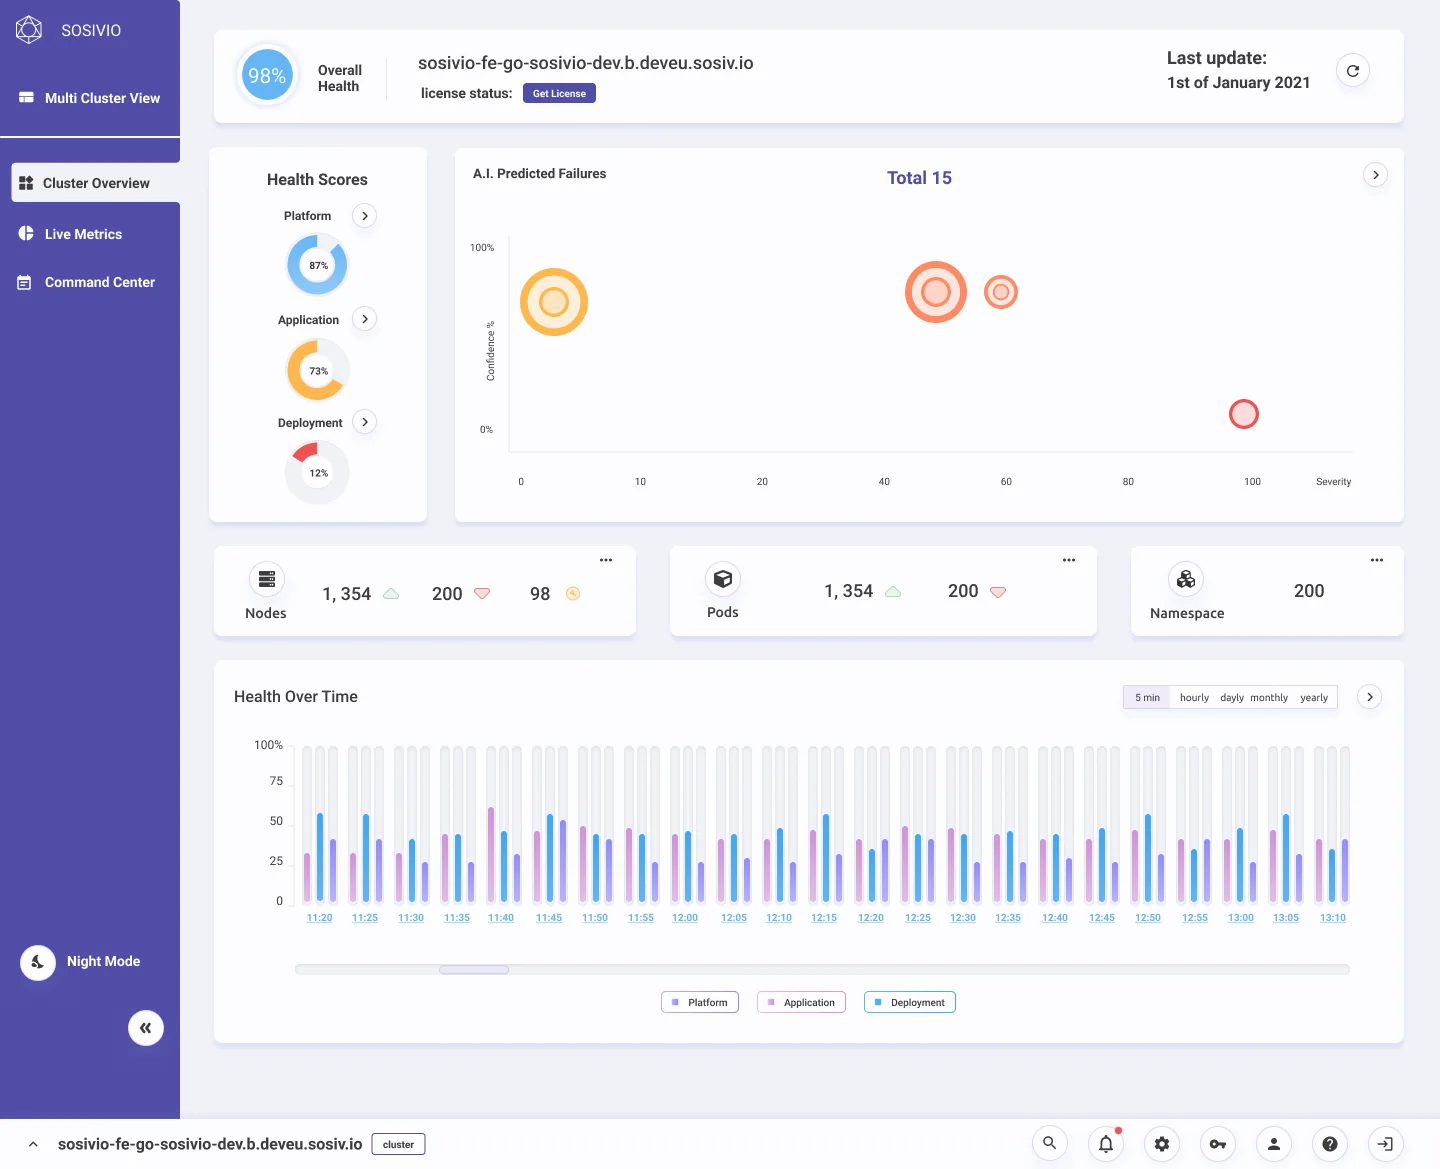The height and width of the screenshot is (1169, 1440).
Task: Open settings gear in bottom bar
Action: click(1162, 1143)
